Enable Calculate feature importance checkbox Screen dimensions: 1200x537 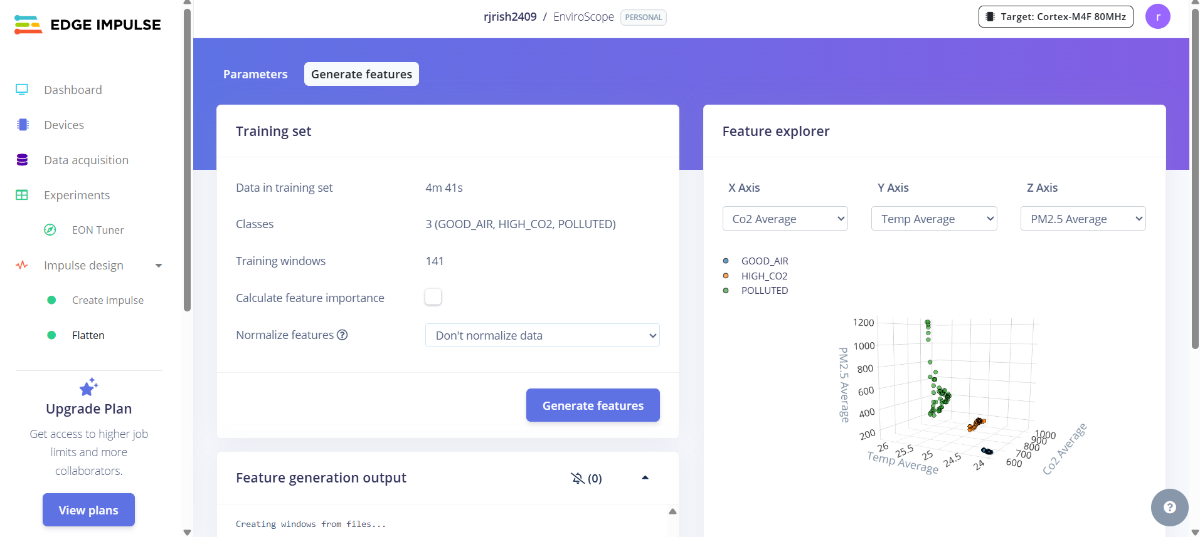click(x=433, y=297)
